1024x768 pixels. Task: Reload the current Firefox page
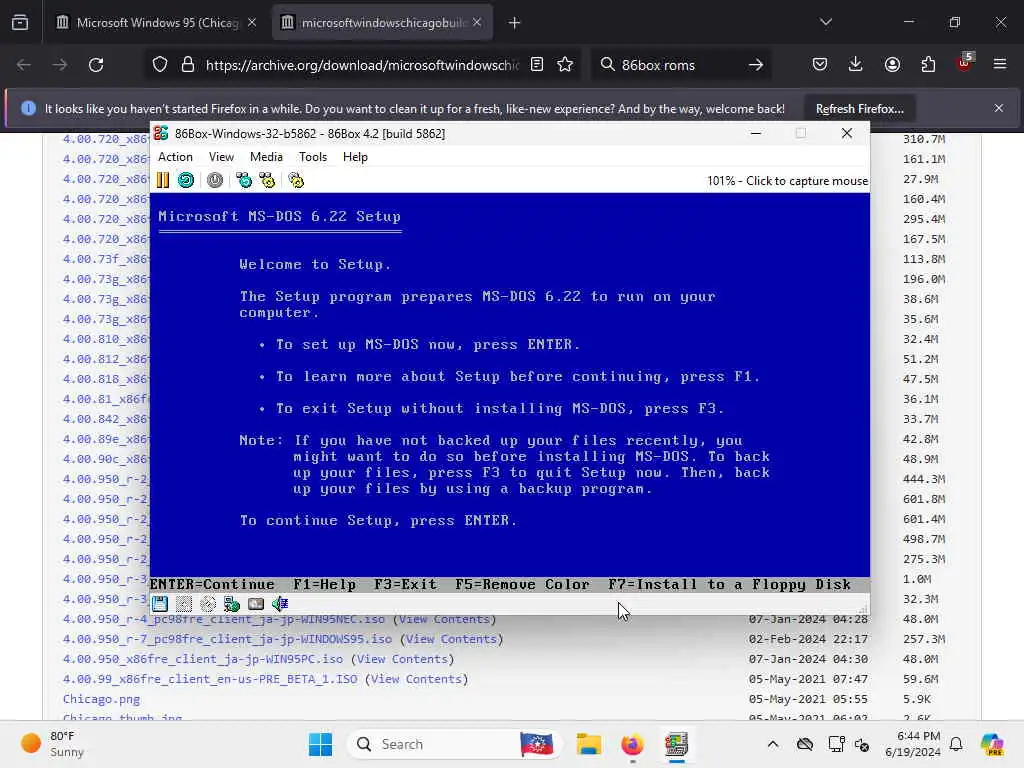(96, 65)
